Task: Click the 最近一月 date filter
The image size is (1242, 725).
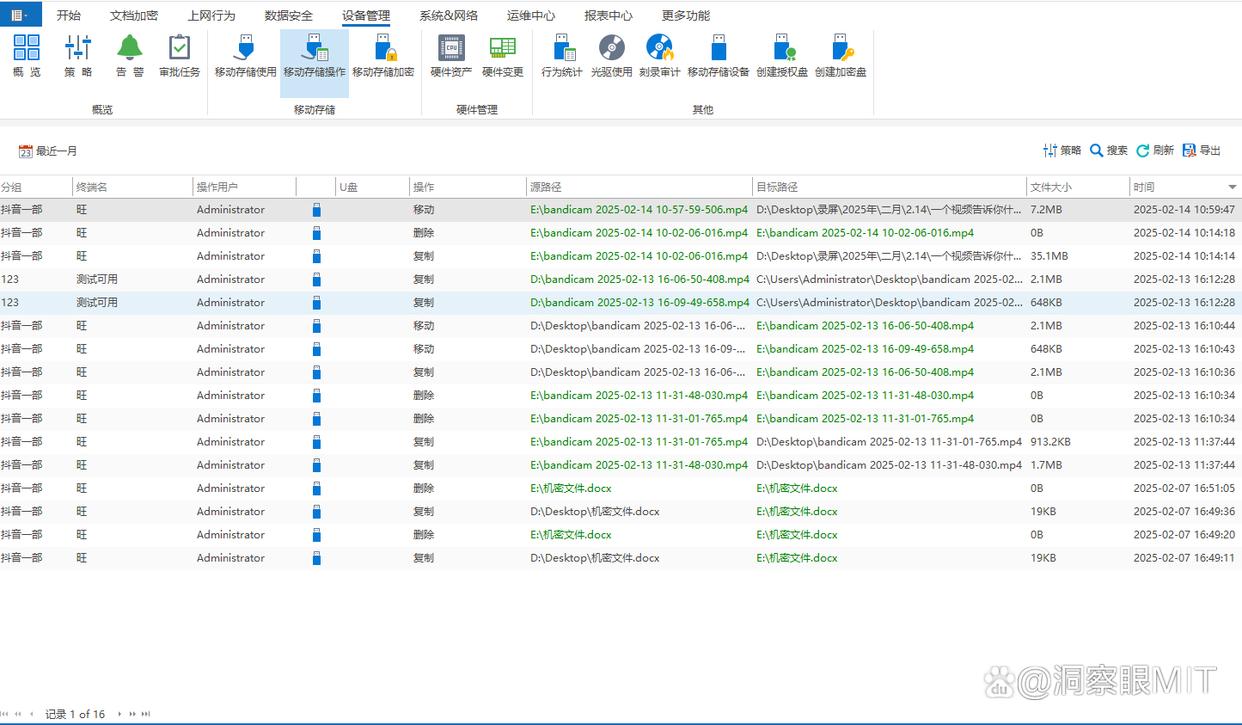Action: (x=48, y=151)
